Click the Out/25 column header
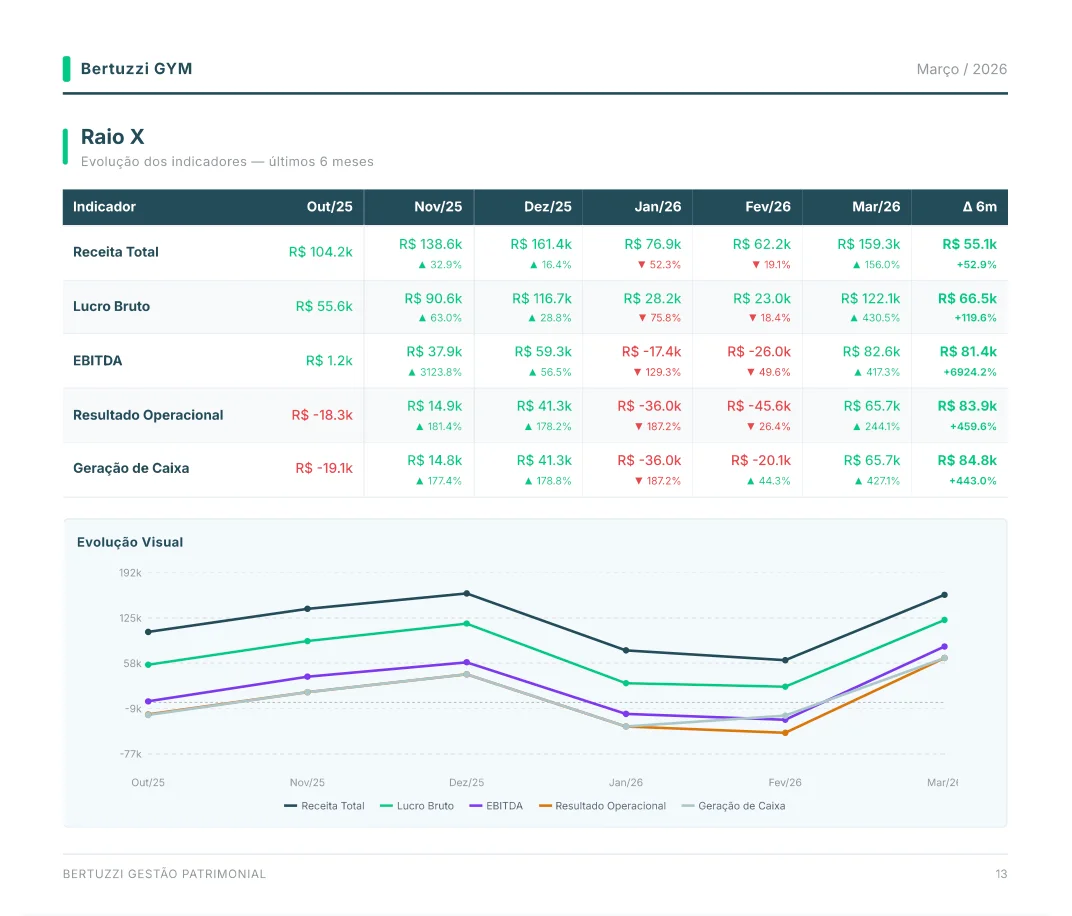This screenshot has width=1072, height=916. click(330, 206)
